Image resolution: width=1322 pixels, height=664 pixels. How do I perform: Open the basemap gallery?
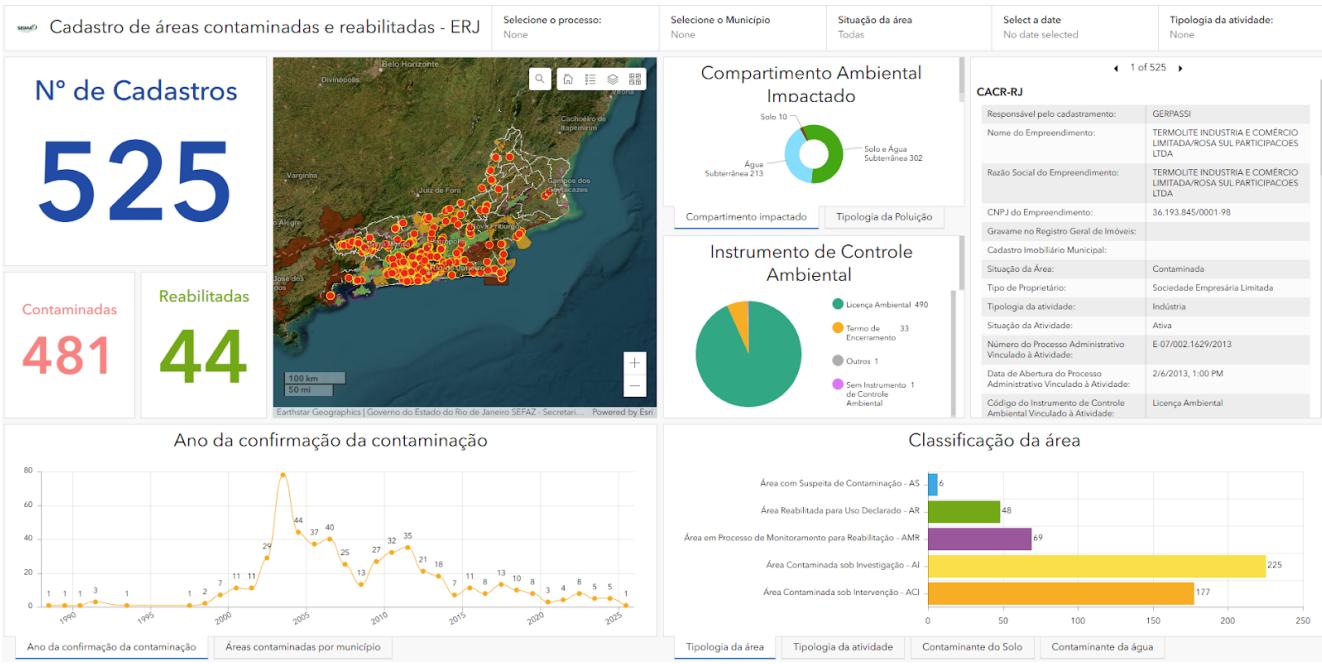635,79
